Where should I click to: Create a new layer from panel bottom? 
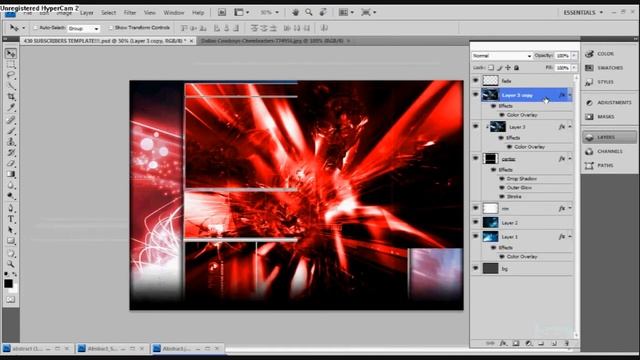pos(554,343)
